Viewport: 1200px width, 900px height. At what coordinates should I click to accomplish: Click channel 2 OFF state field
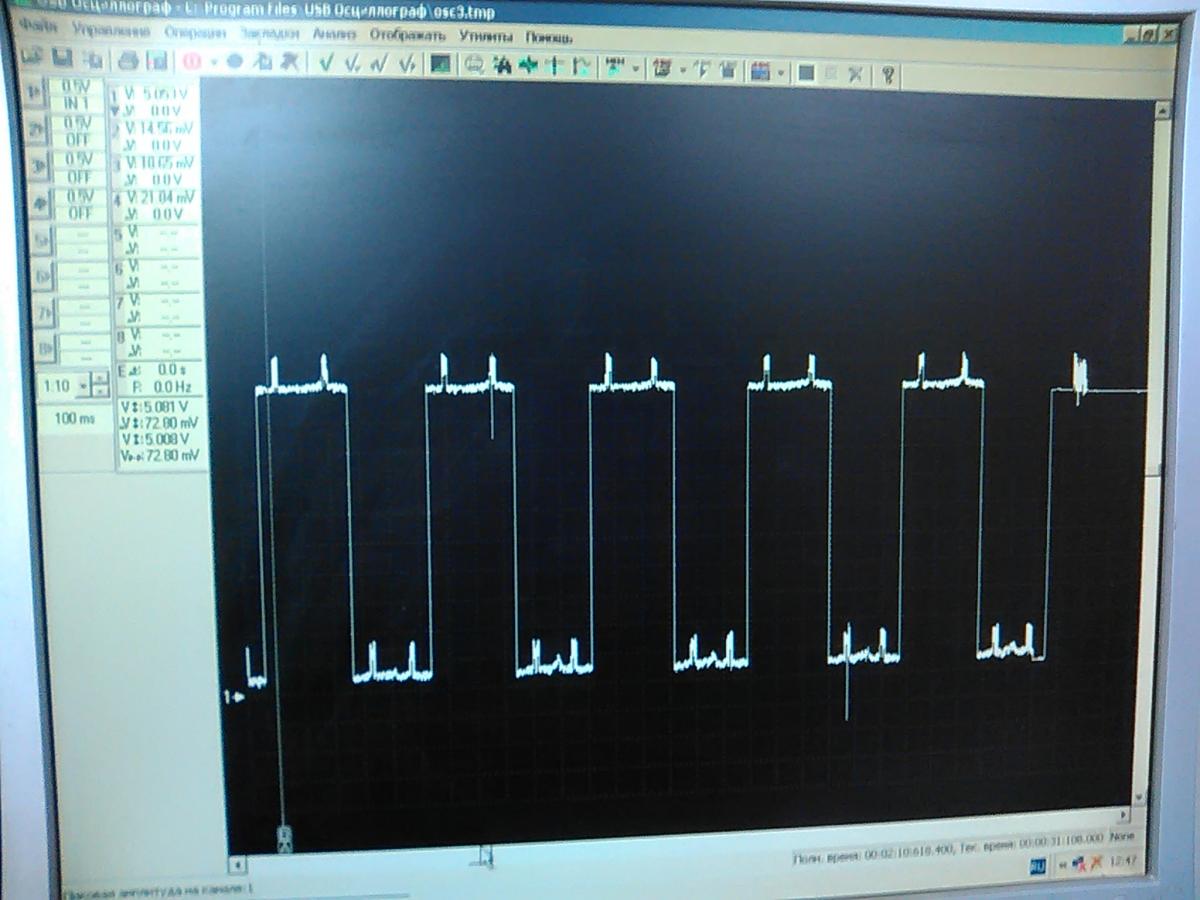[x=79, y=139]
